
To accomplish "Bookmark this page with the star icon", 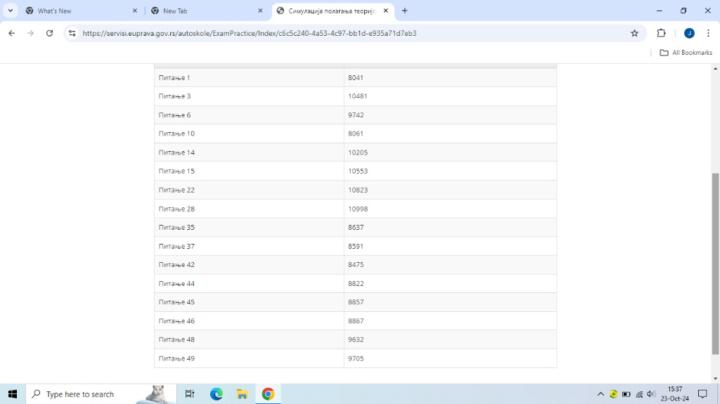I will [x=634, y=33].
